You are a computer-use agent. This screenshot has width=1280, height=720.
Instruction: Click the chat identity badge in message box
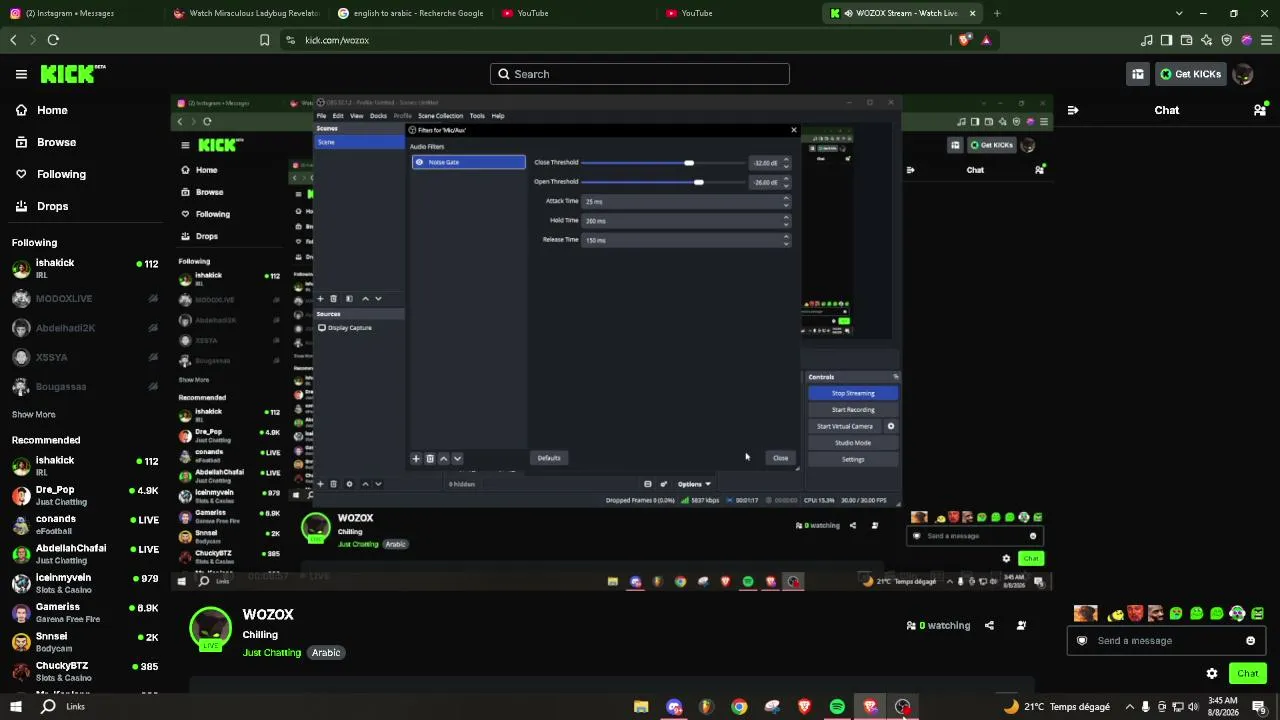1081,641
